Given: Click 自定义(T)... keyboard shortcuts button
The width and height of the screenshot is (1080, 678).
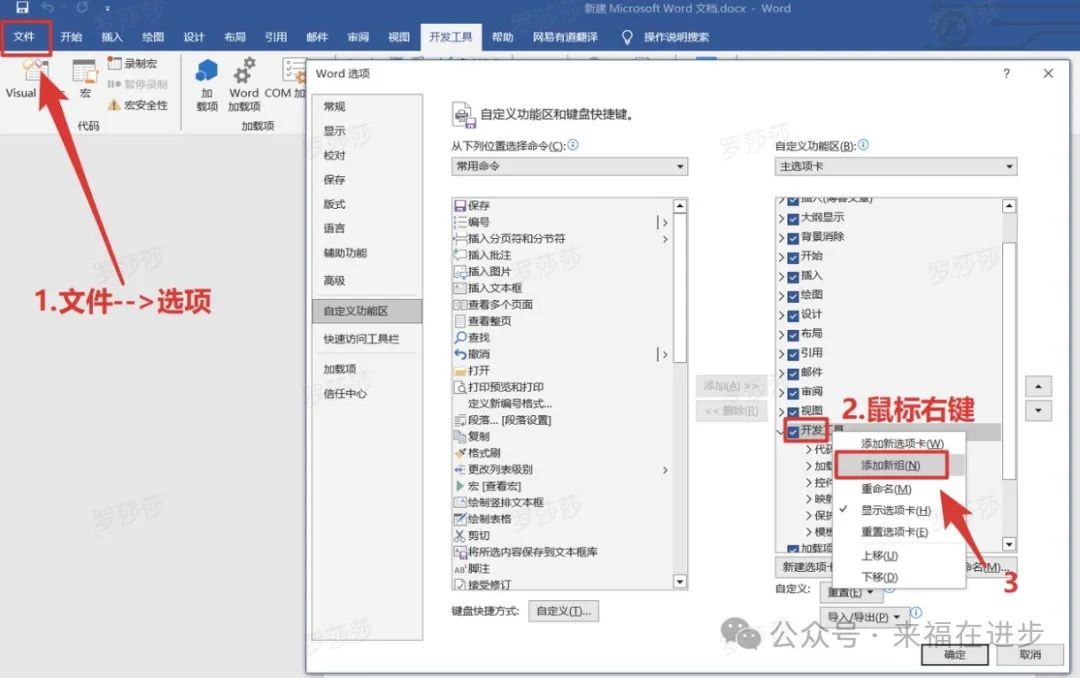Looking at the screenshot, I should [563, 610].
